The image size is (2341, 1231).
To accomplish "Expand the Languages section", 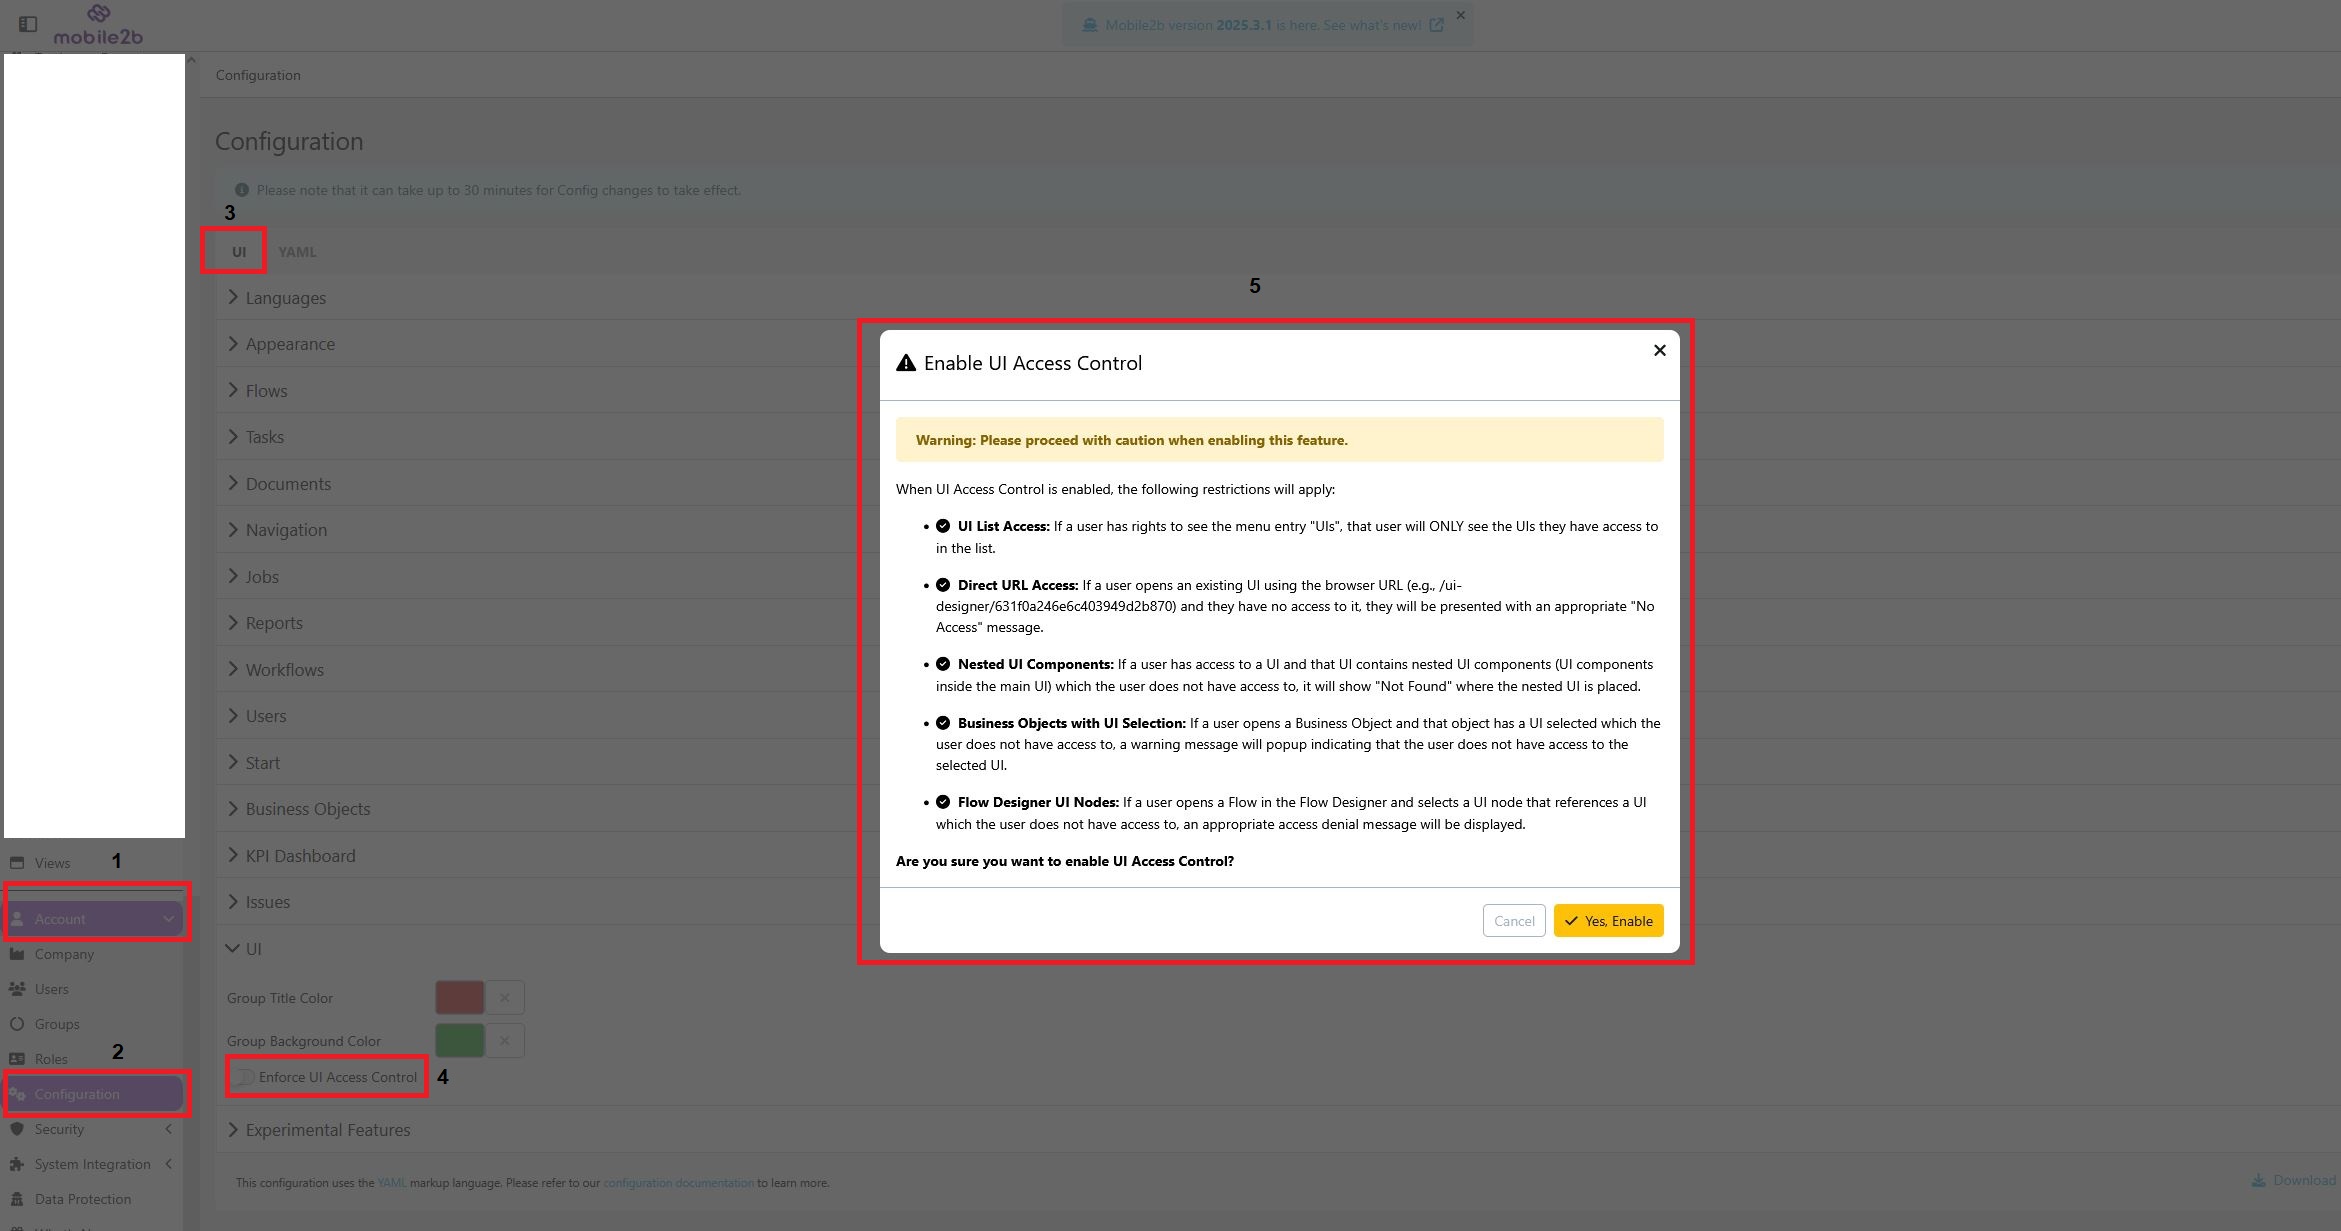I will pos(285,297).
